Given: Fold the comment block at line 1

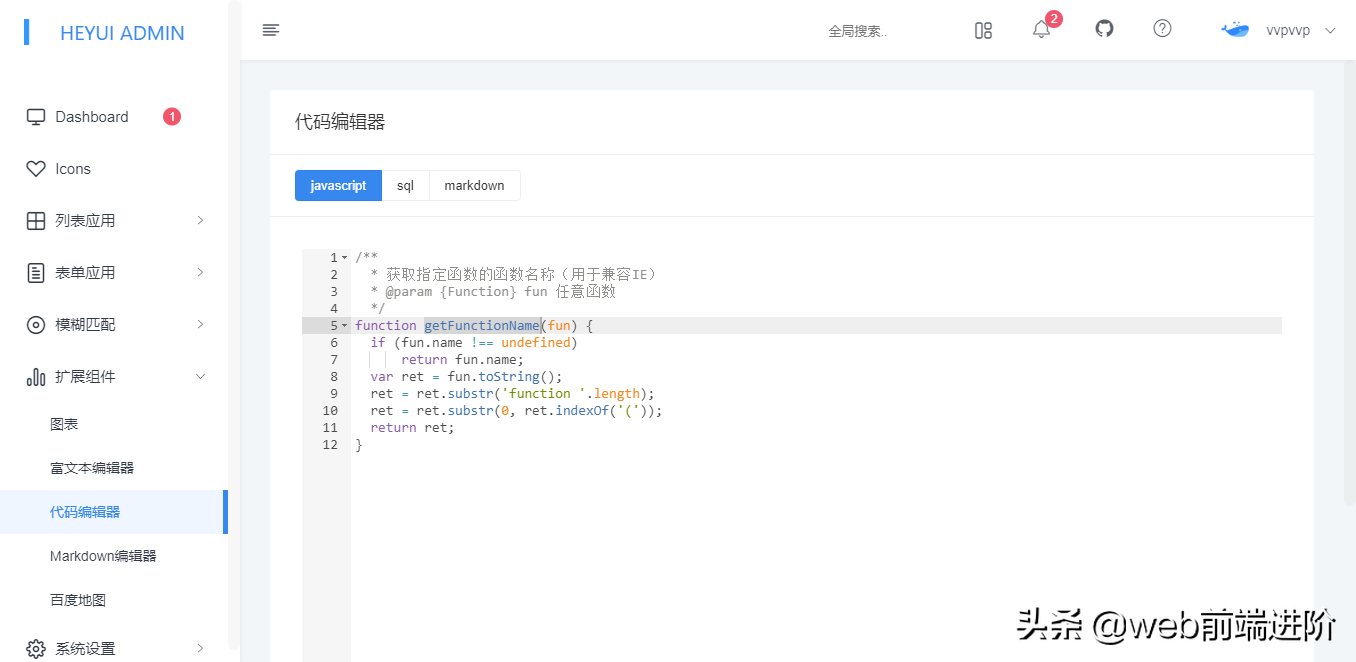Looking at the screenshot, I should 345,258.
